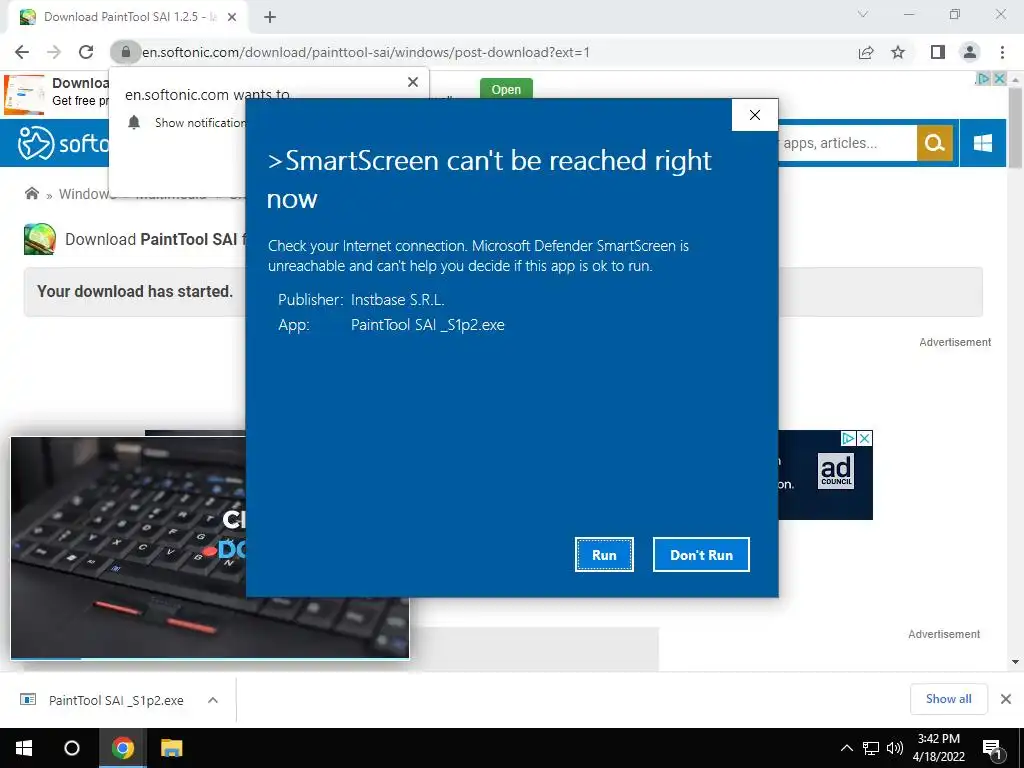Close the Download PaintTool SAI tab
The height and width of the screenshot is (768, 1024).
[232, 17]
